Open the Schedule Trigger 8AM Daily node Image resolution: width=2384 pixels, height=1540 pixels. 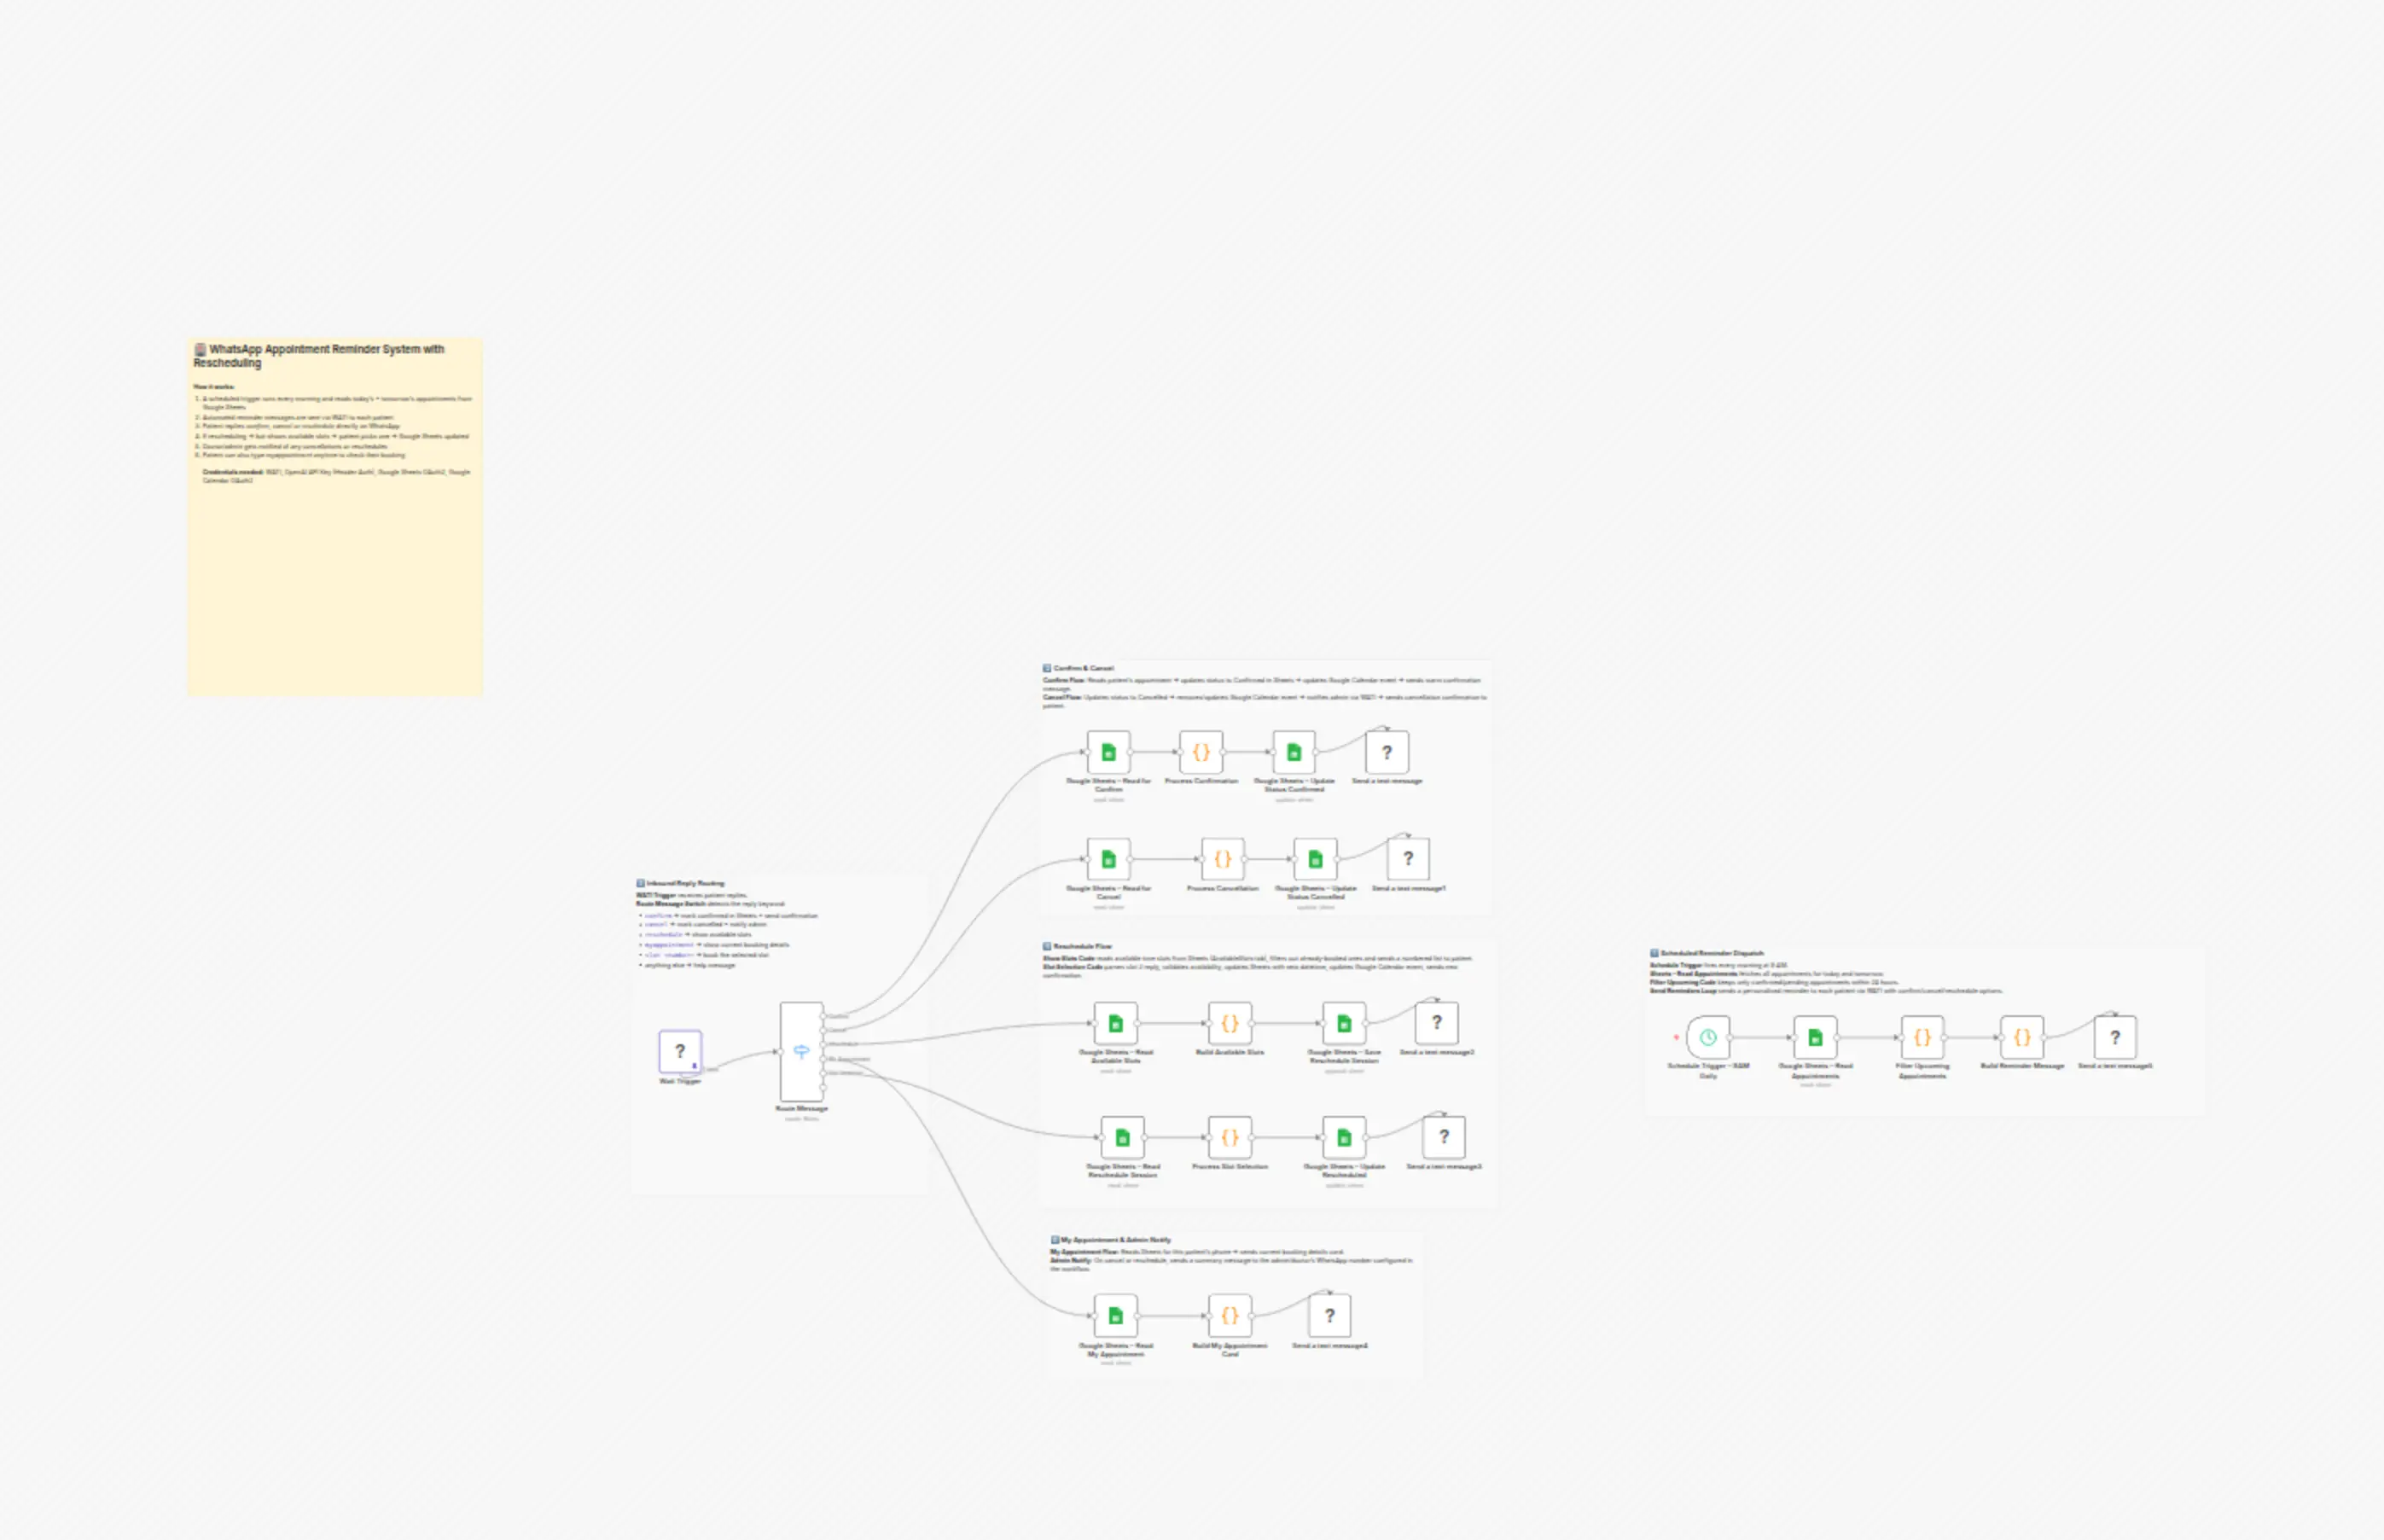[1708, 1037]
